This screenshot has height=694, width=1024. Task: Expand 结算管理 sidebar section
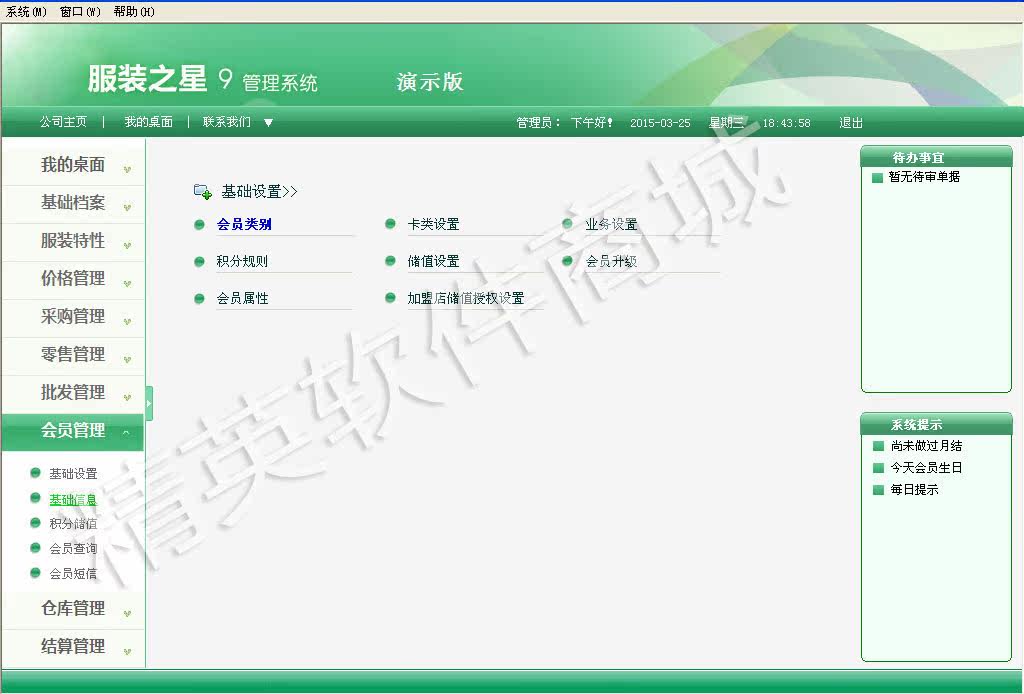point(73,646)
